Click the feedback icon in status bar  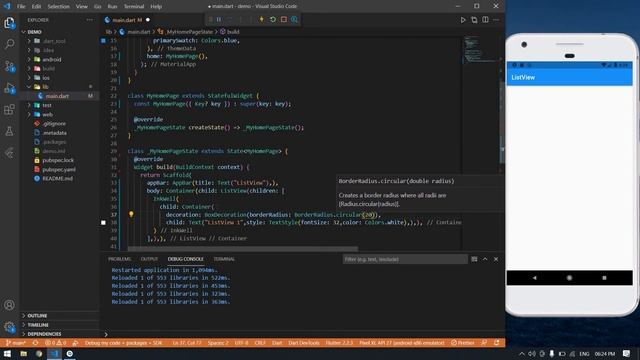pyautogui.click(x=484, y=343)
